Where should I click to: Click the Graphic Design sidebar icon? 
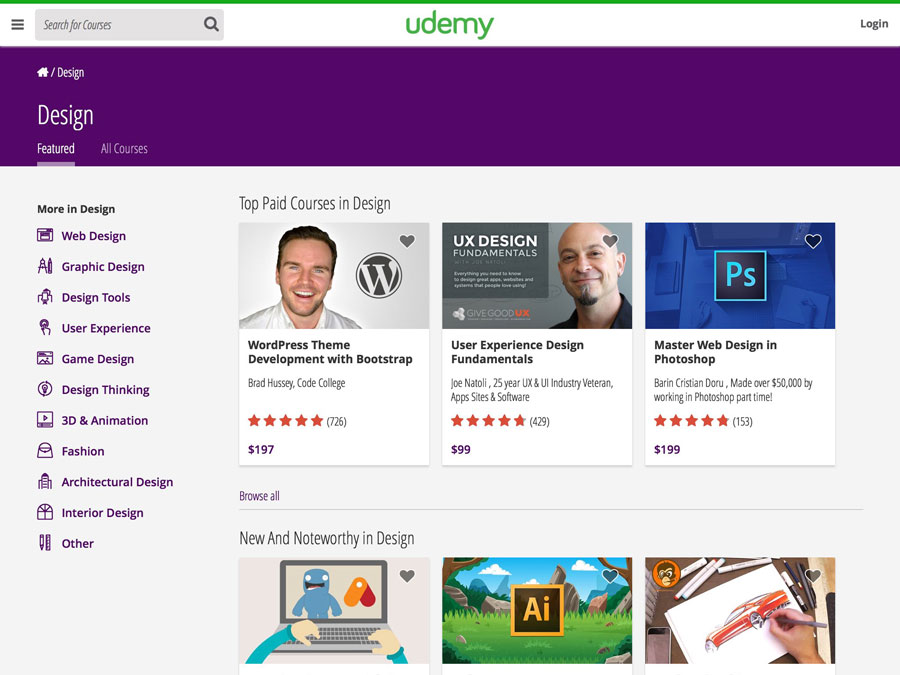[45, 266]
